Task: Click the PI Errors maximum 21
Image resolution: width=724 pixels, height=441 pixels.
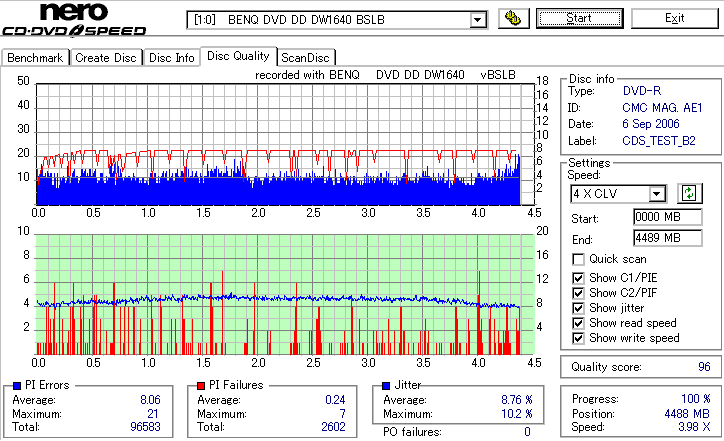Action: click(153, 414)
